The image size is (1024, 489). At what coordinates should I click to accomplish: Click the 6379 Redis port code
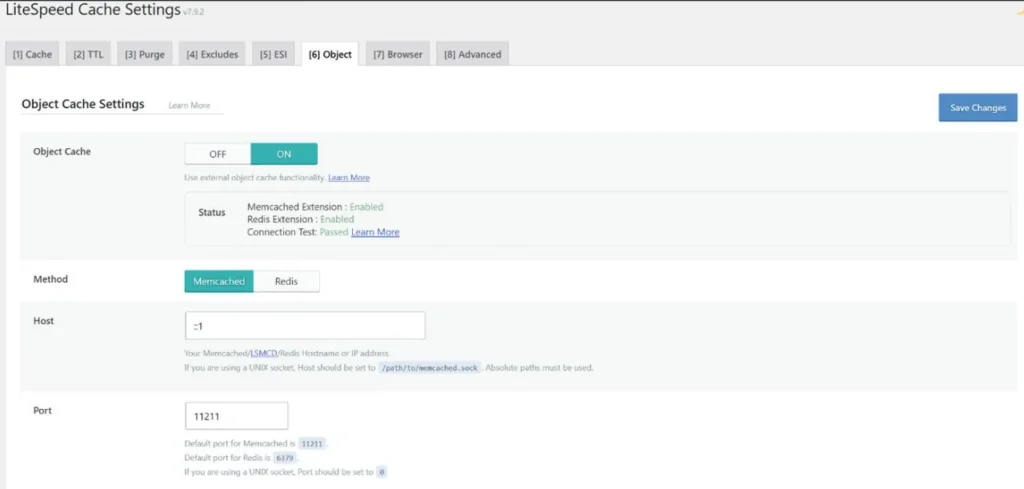(x=283, y=458)
